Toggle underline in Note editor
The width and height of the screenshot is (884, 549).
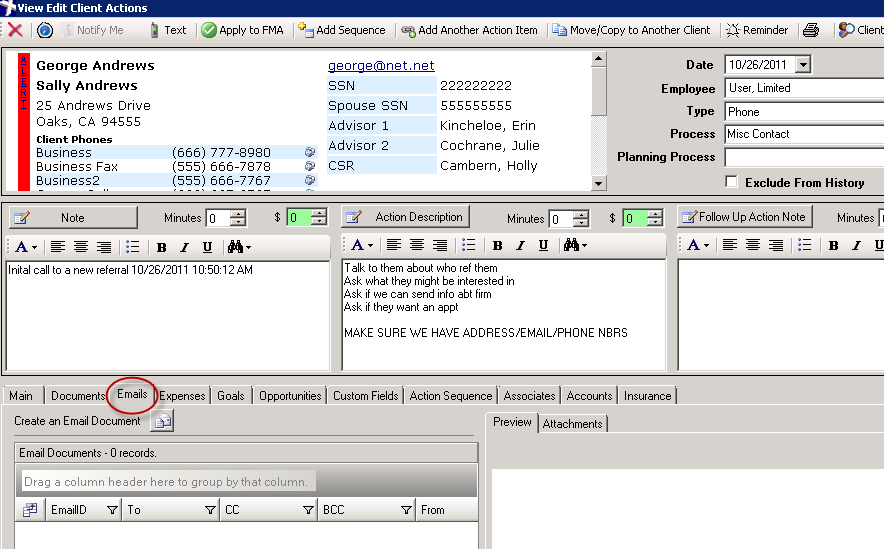tap(207, 247)
